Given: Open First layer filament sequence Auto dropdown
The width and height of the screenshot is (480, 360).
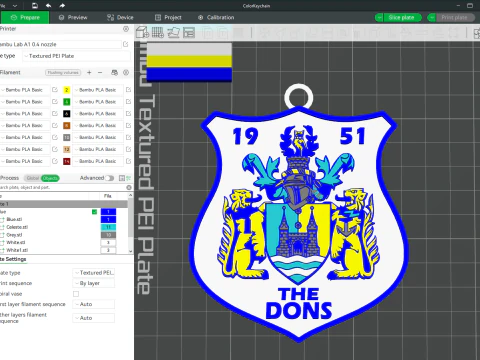Looking at the screenshot, I should tap(94, 304).
